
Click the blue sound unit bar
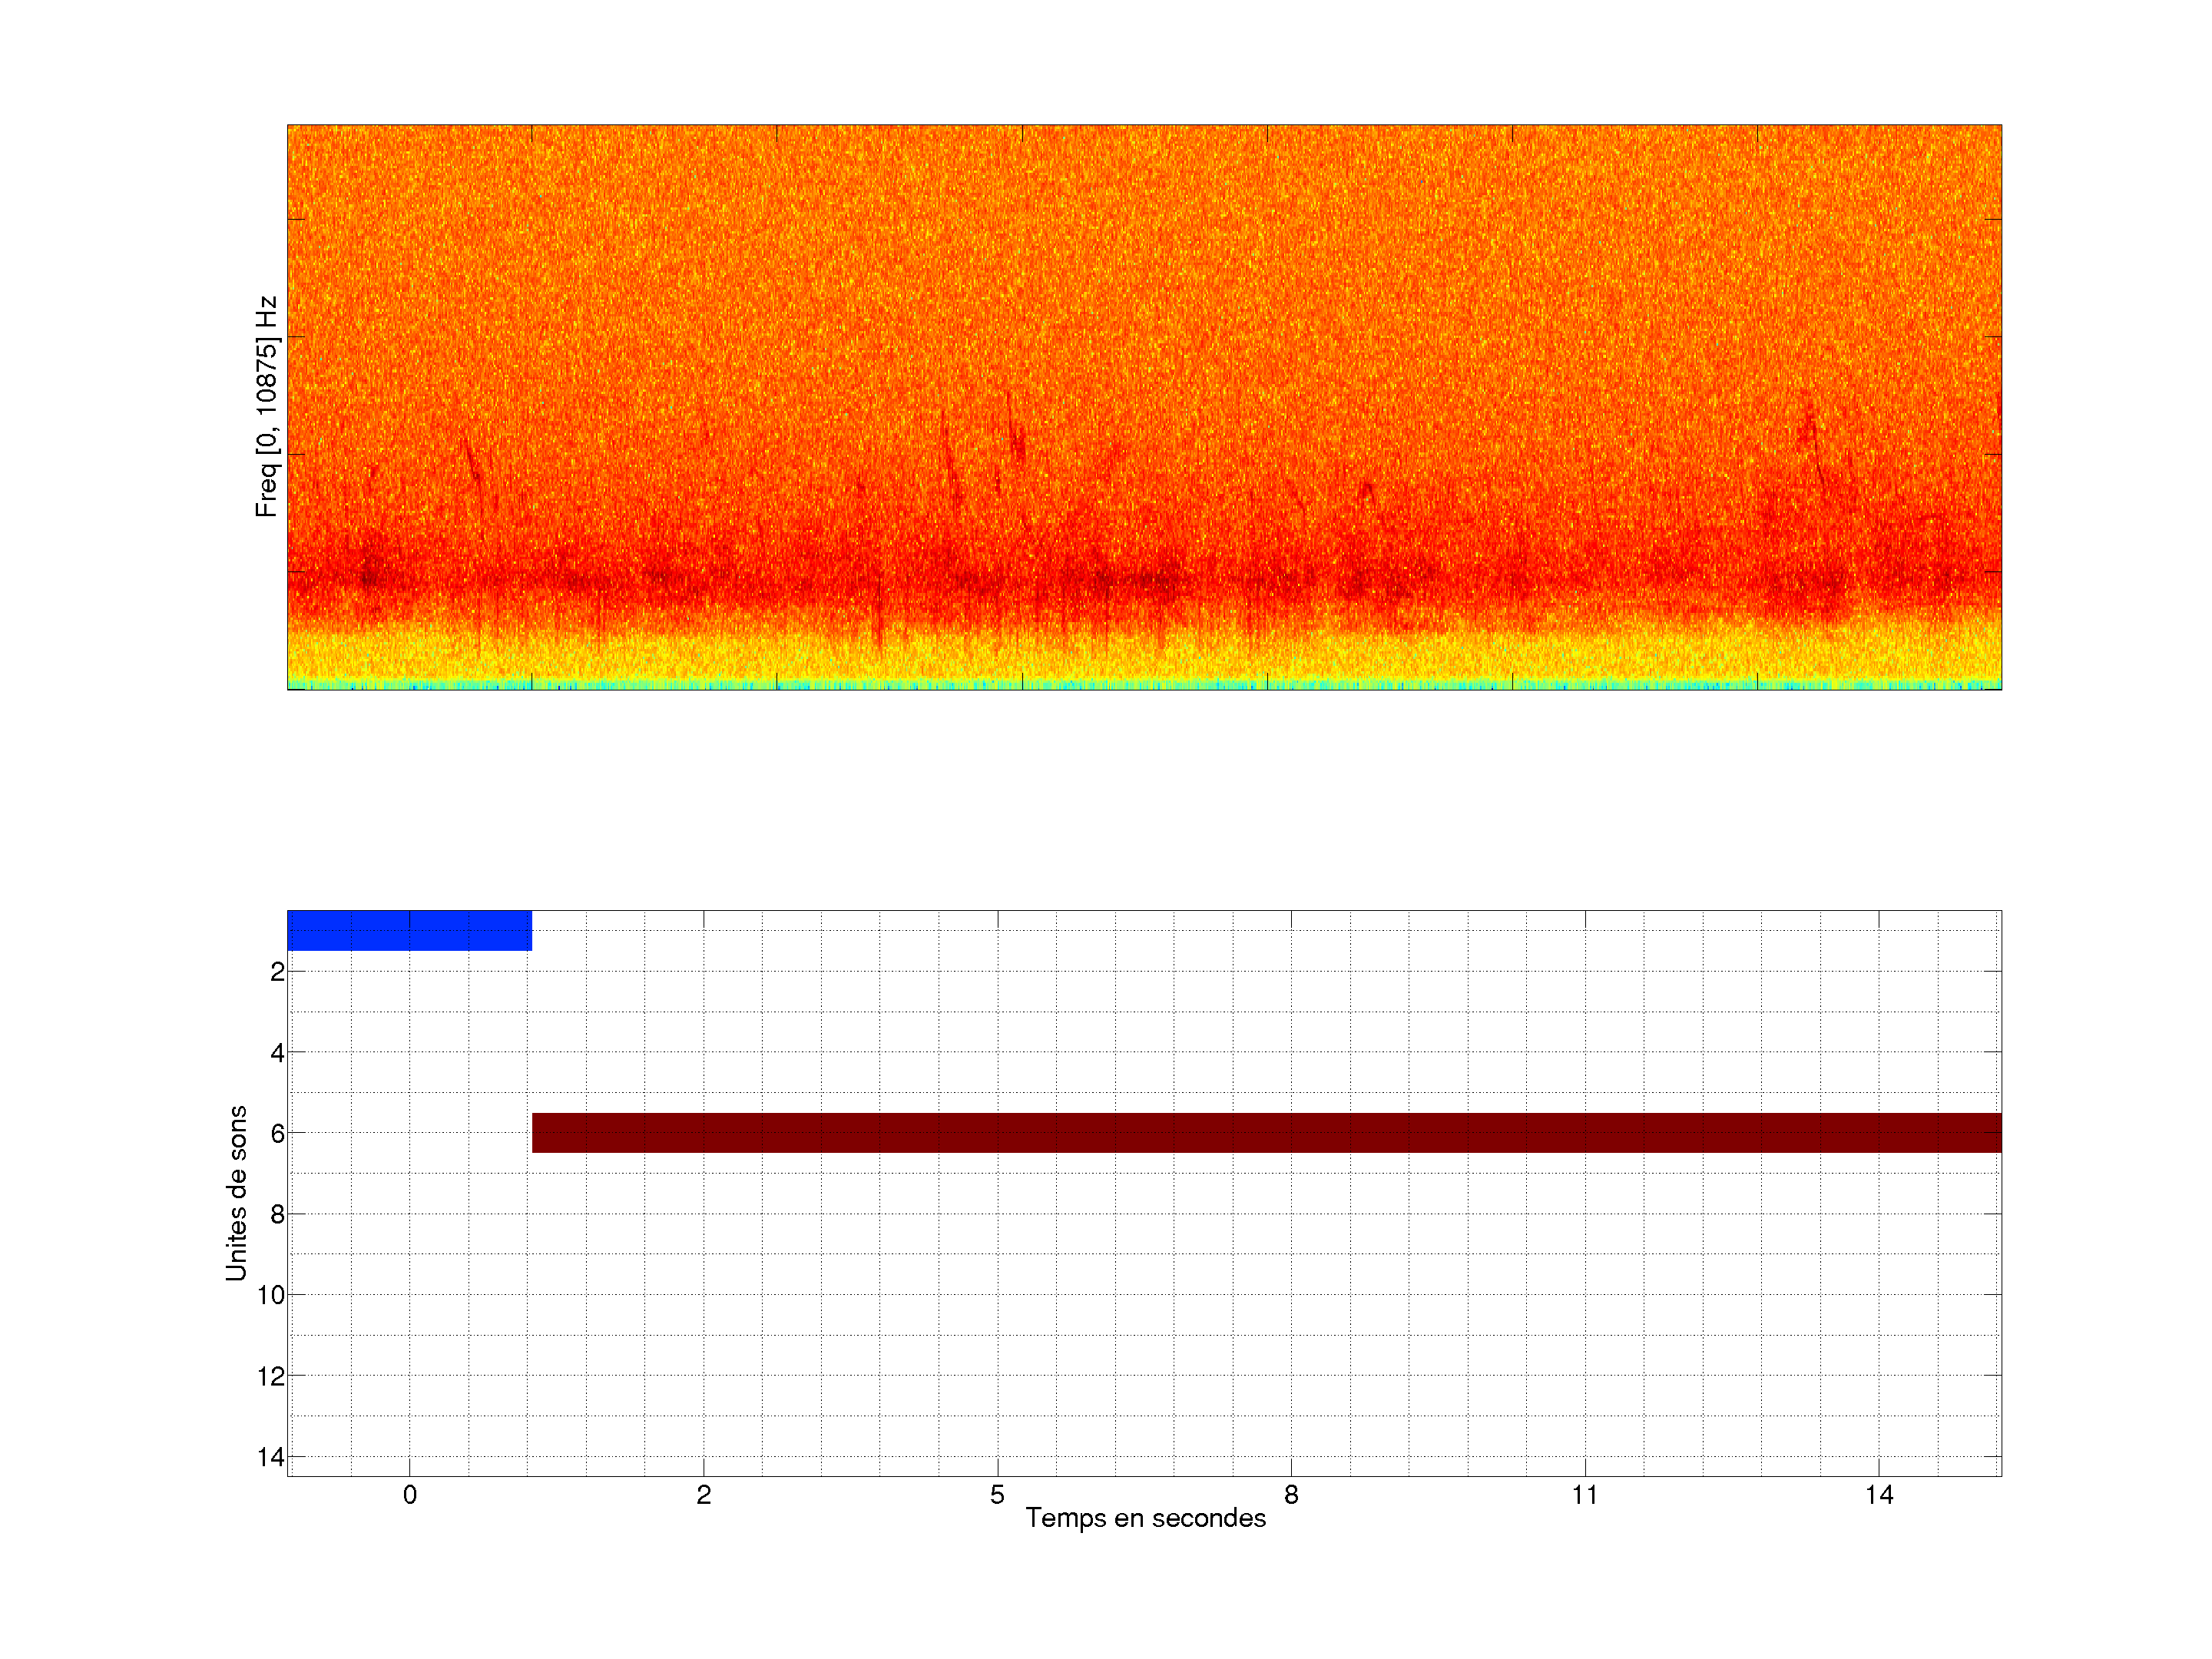pyautogui.click(x=409, y=930)
